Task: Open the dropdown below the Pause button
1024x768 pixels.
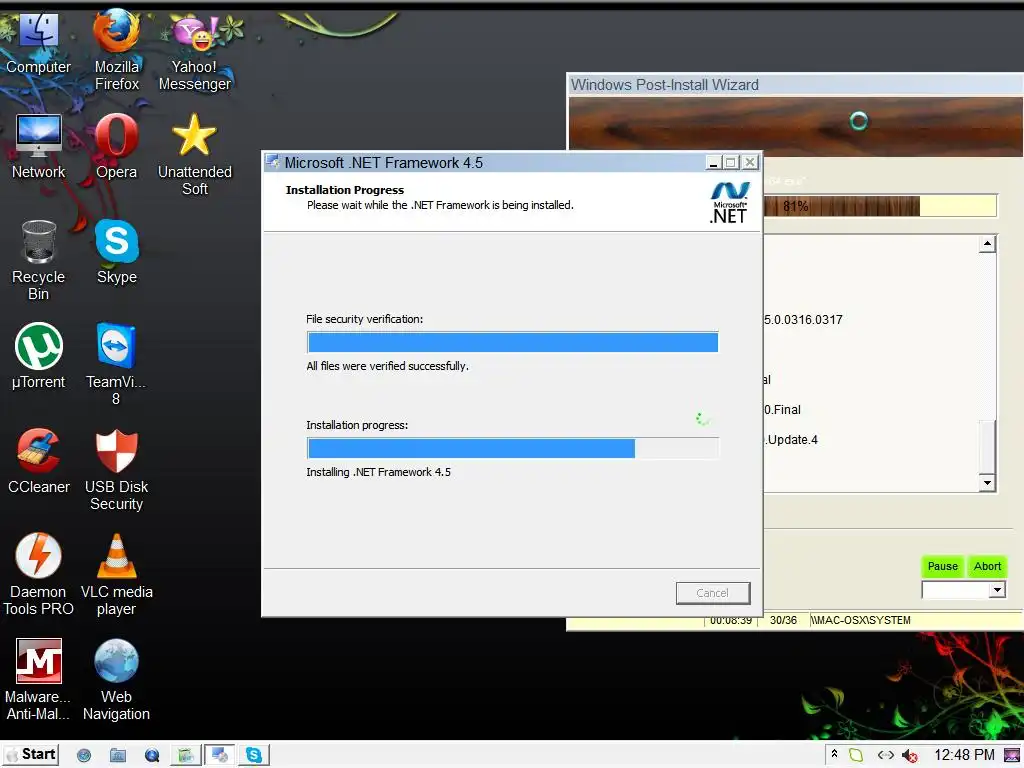Action: (997, 590)
